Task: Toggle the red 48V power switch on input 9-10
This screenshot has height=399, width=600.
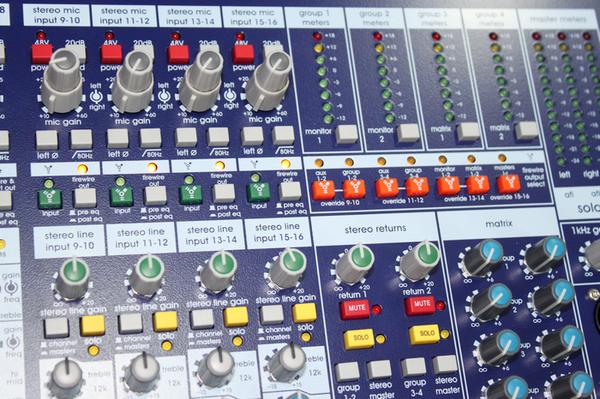Action: (x=41, y=54)
